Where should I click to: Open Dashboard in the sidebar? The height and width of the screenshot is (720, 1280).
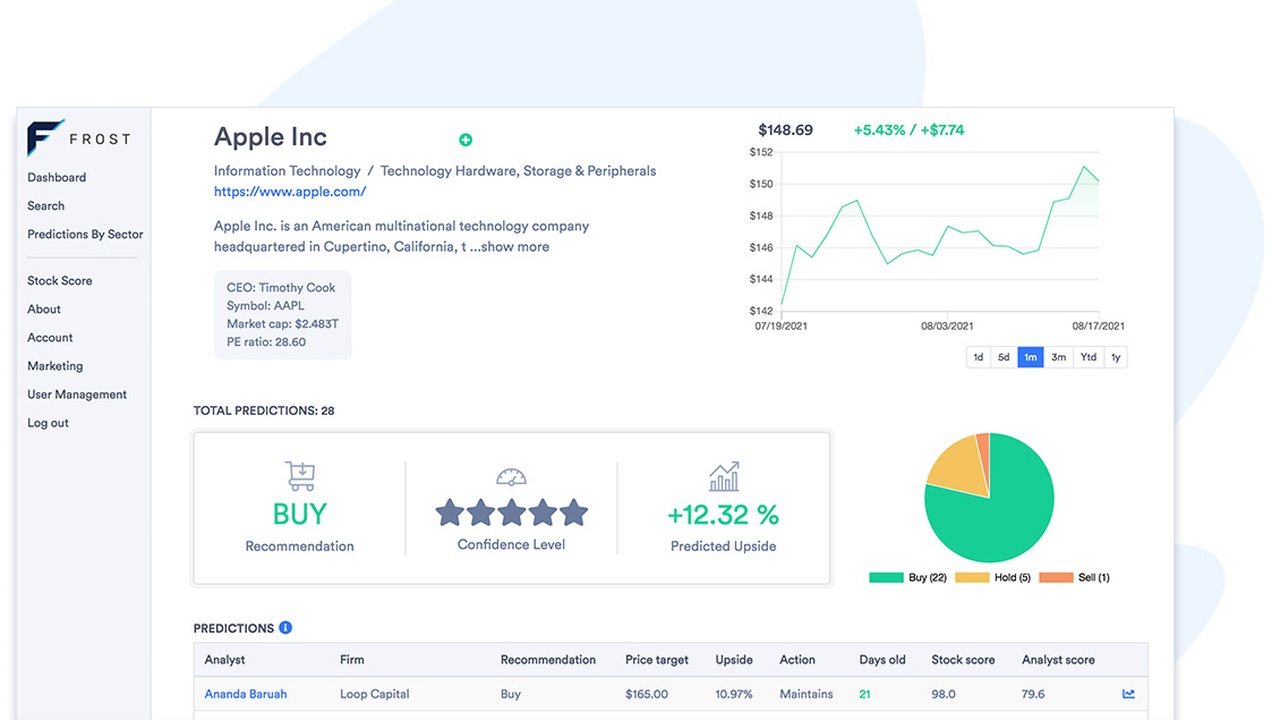click(x=57, y=178)
